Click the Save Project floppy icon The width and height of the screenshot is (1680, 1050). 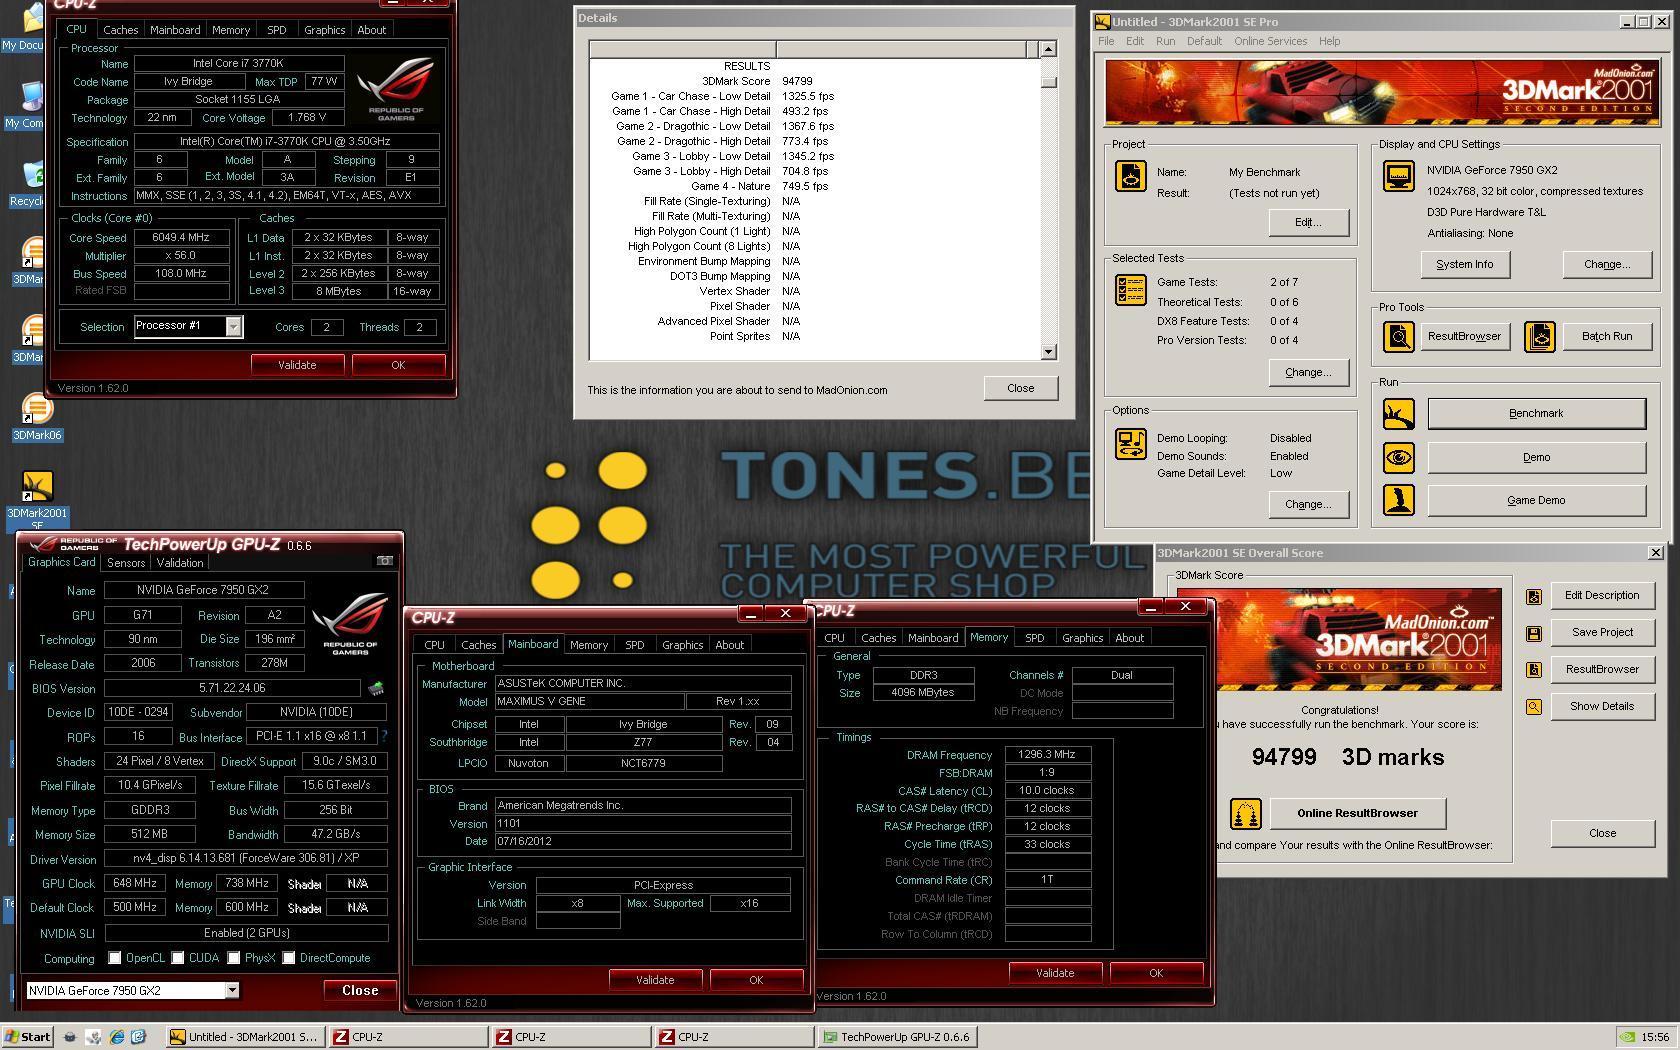coord(1533,633)
